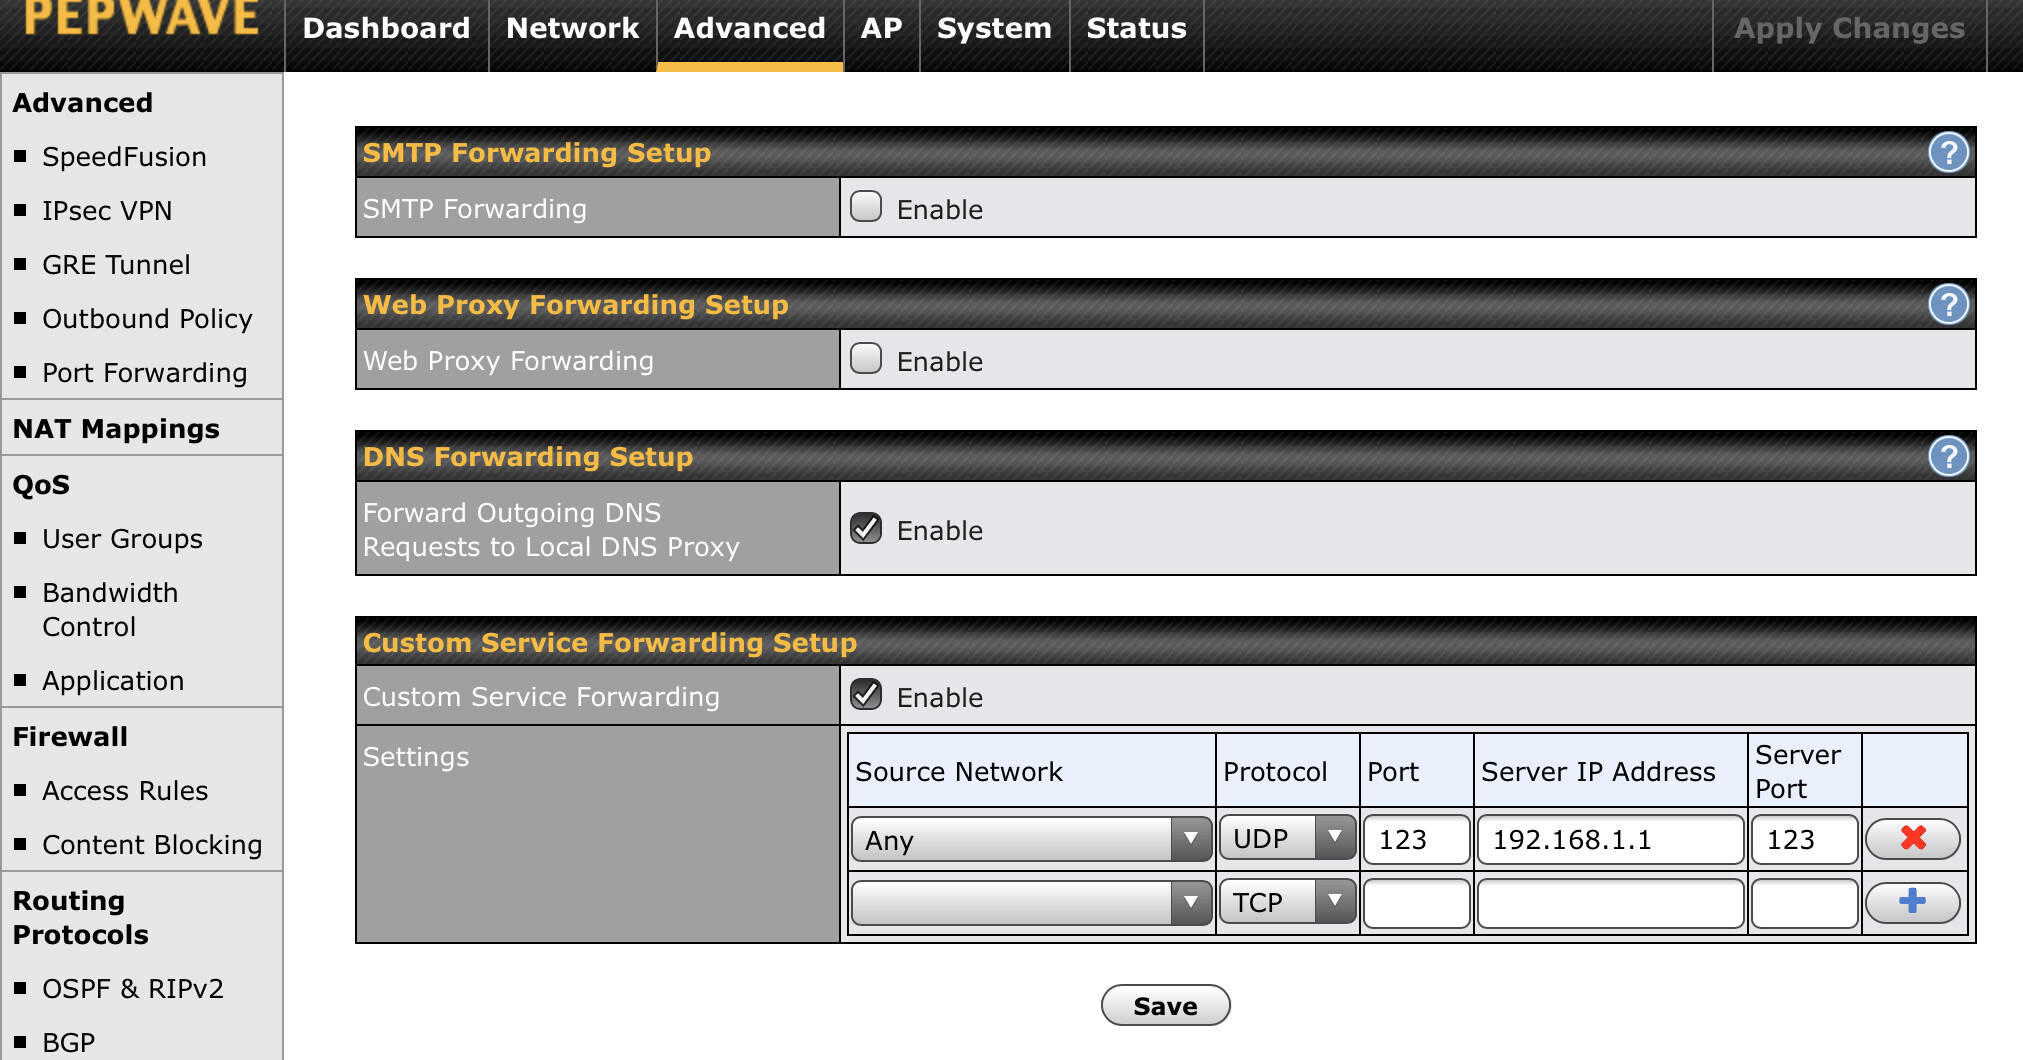Enable SMTP Forwarding
This screenshot has width=2023, height=1060.
pyautogui.click(x=865, y=206)
